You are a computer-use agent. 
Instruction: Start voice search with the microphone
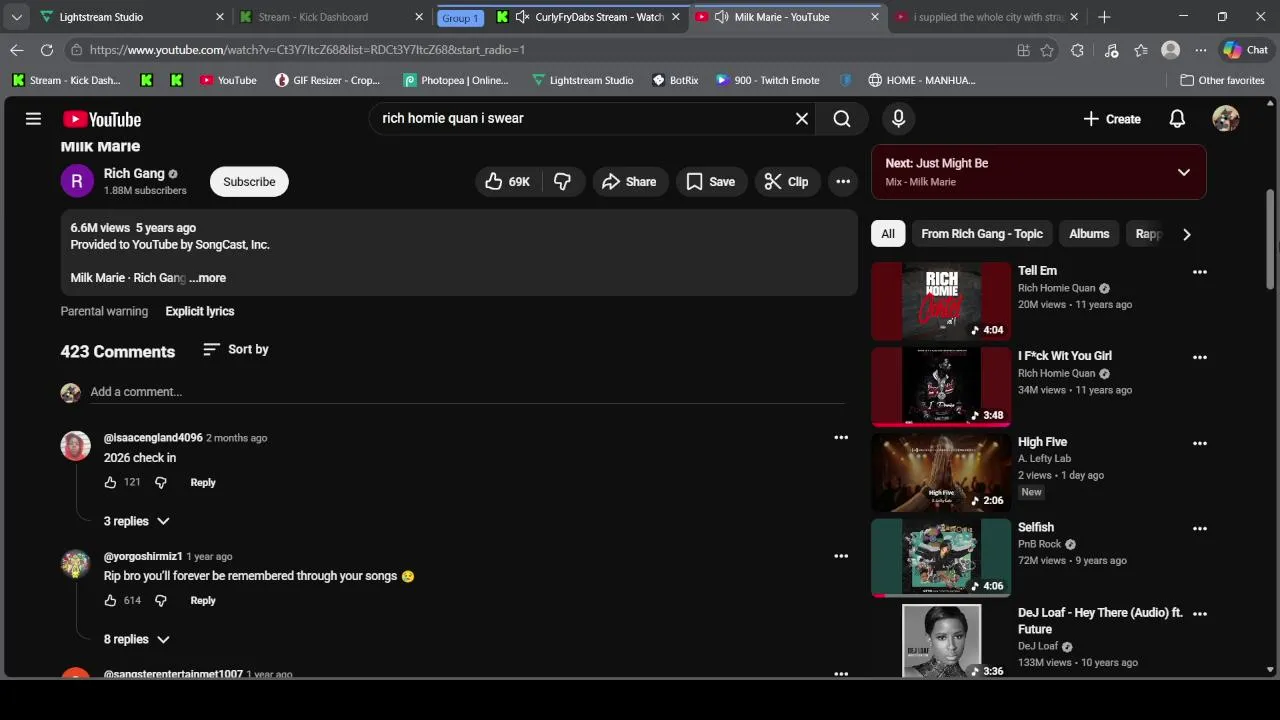(x=898, y=118)
